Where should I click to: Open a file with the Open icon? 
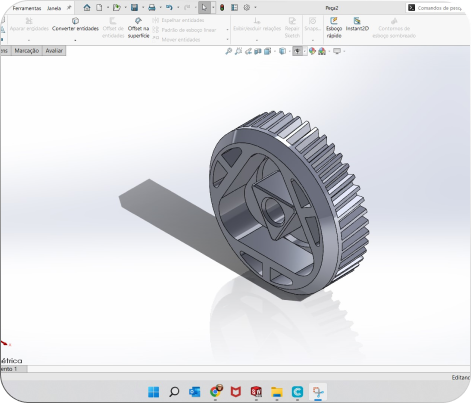116,7
